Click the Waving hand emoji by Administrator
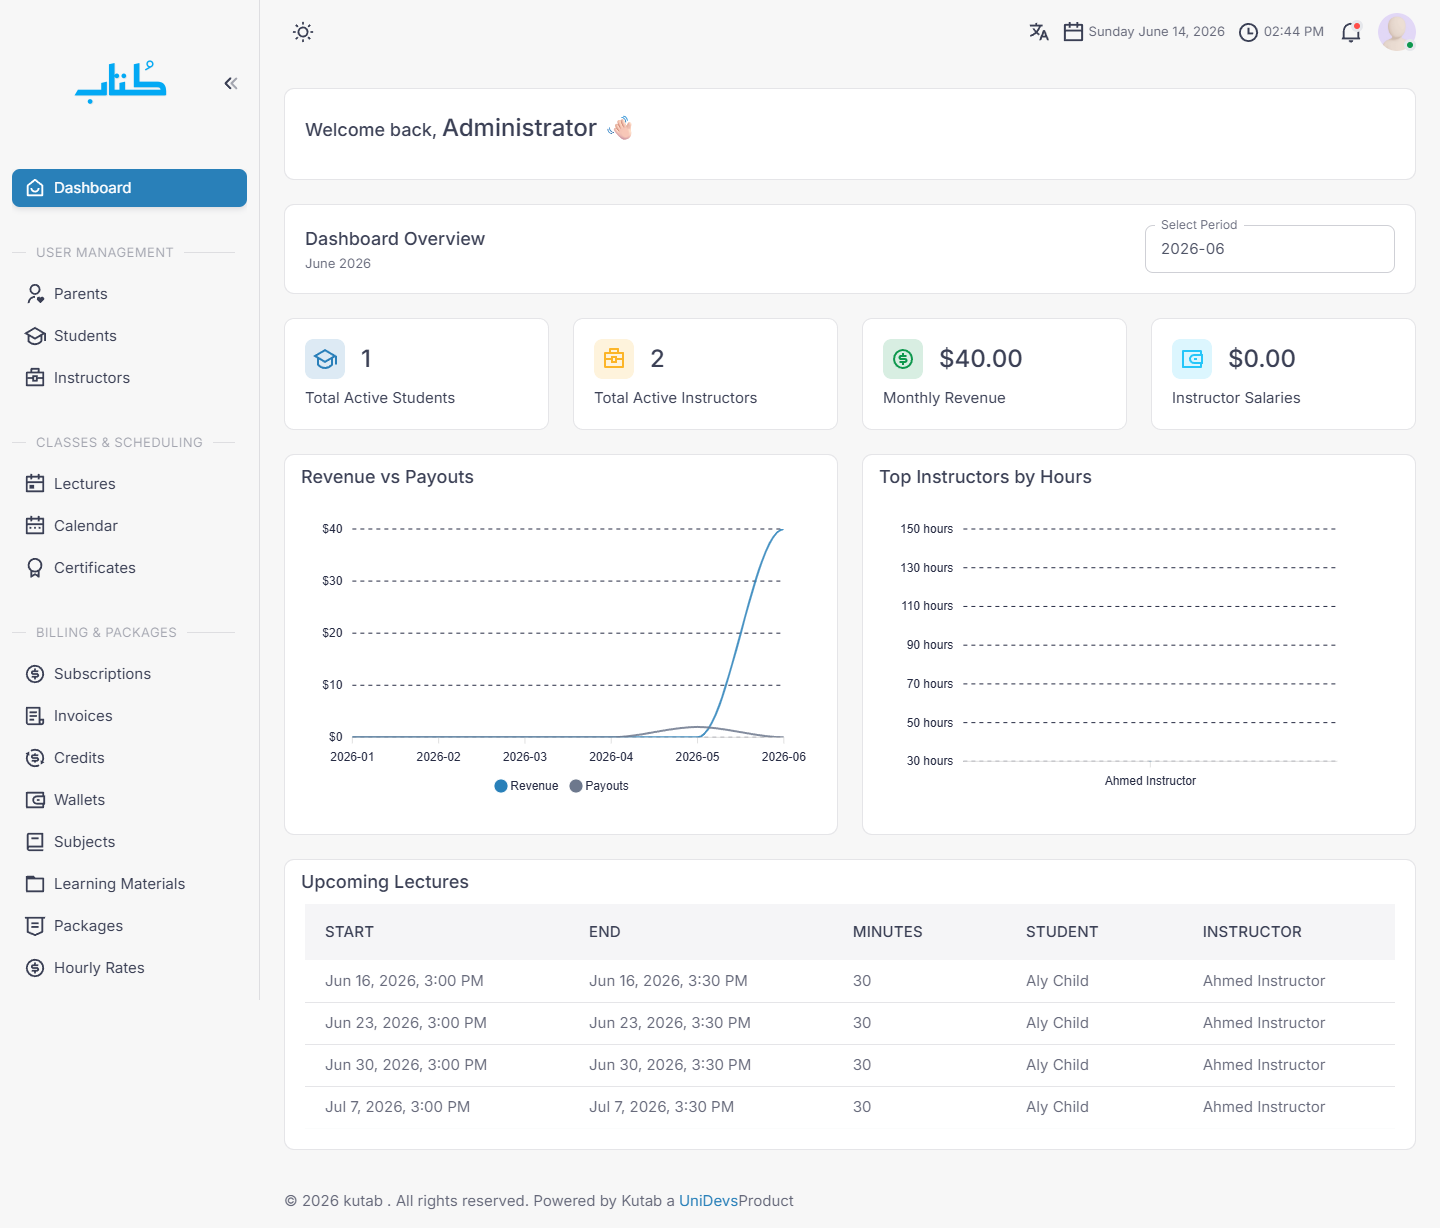Viewport: 1440px width, 1228px height. [620, 128]
